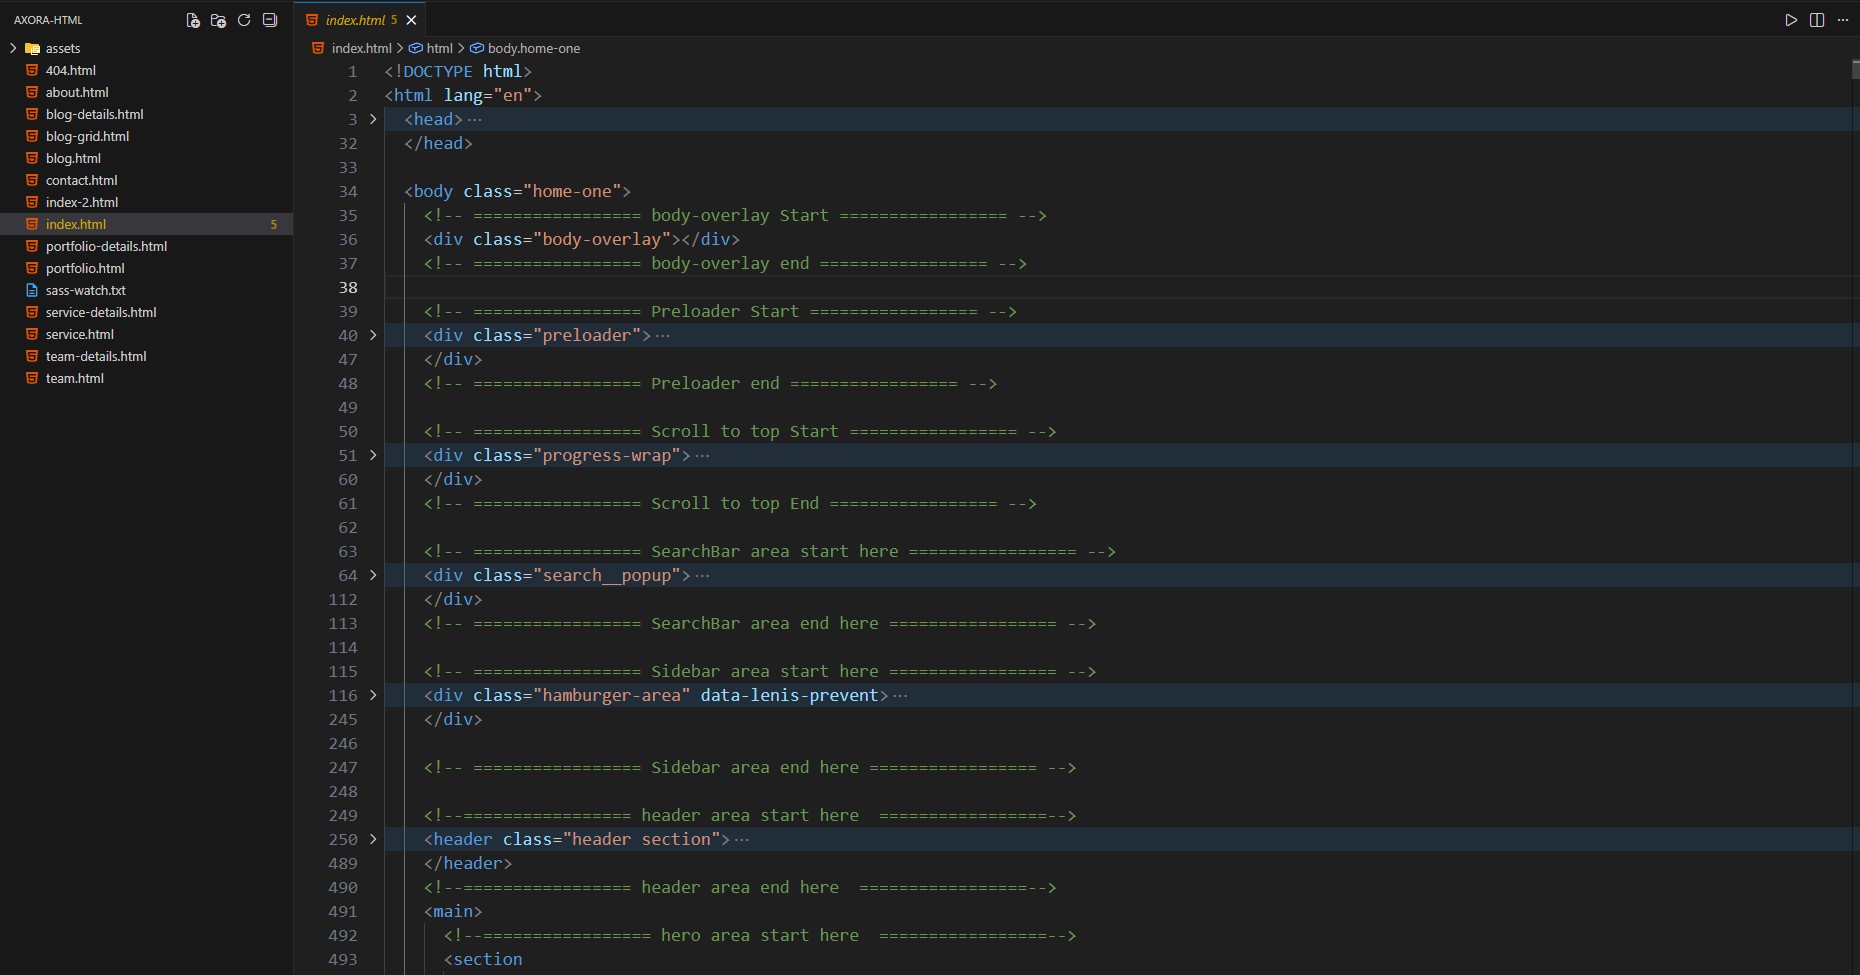Click the New Folder icon in explorer
1860x975 pixels.
coord(218,20)
